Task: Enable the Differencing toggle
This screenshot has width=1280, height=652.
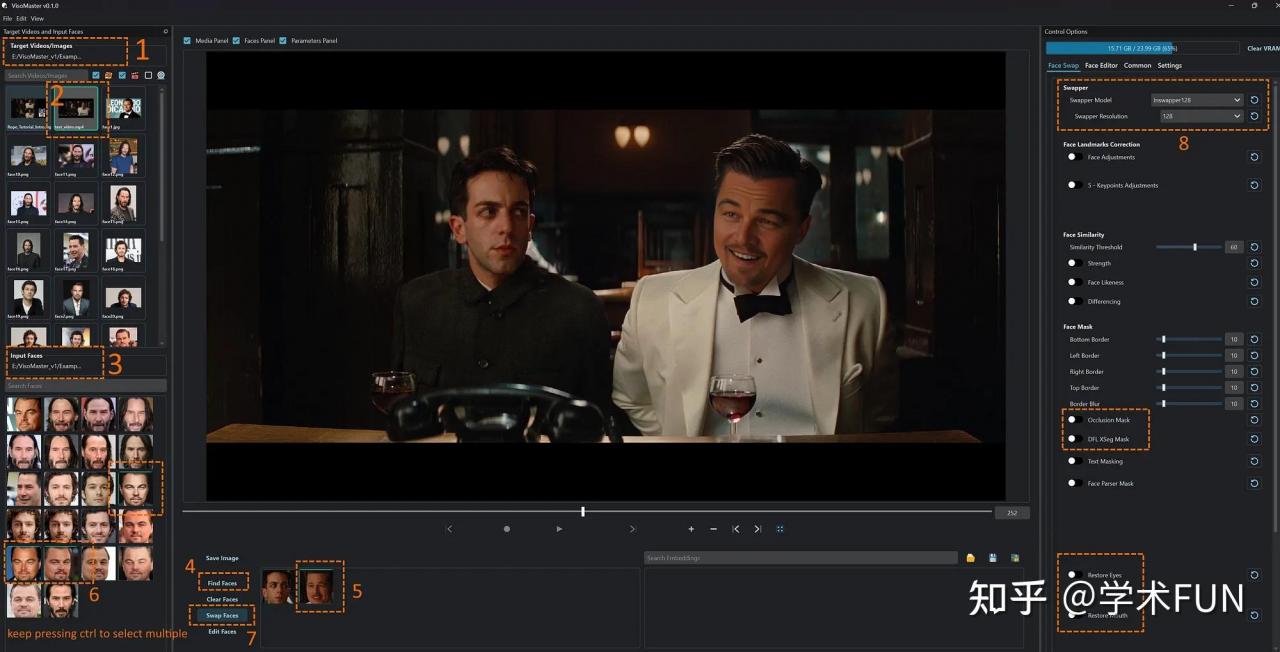Action: (x=1073, y=301)
